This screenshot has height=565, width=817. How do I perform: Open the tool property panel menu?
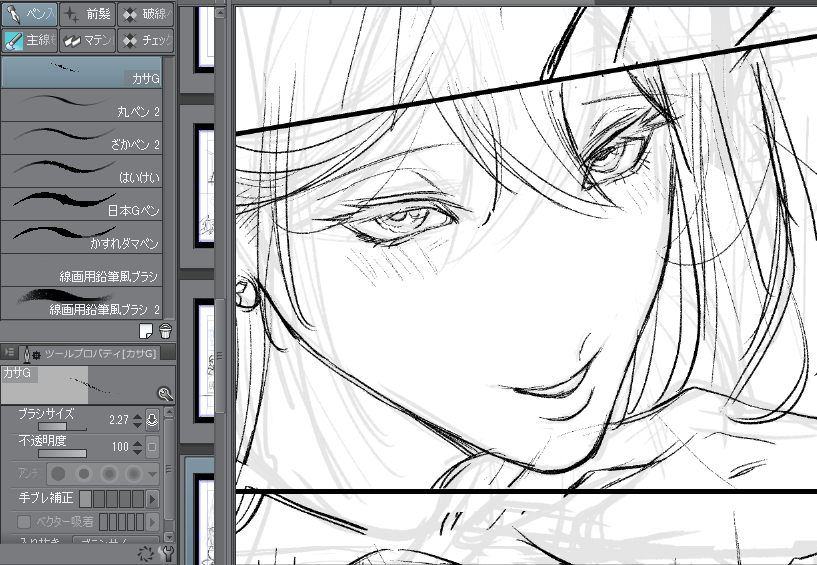click(9, 353)
